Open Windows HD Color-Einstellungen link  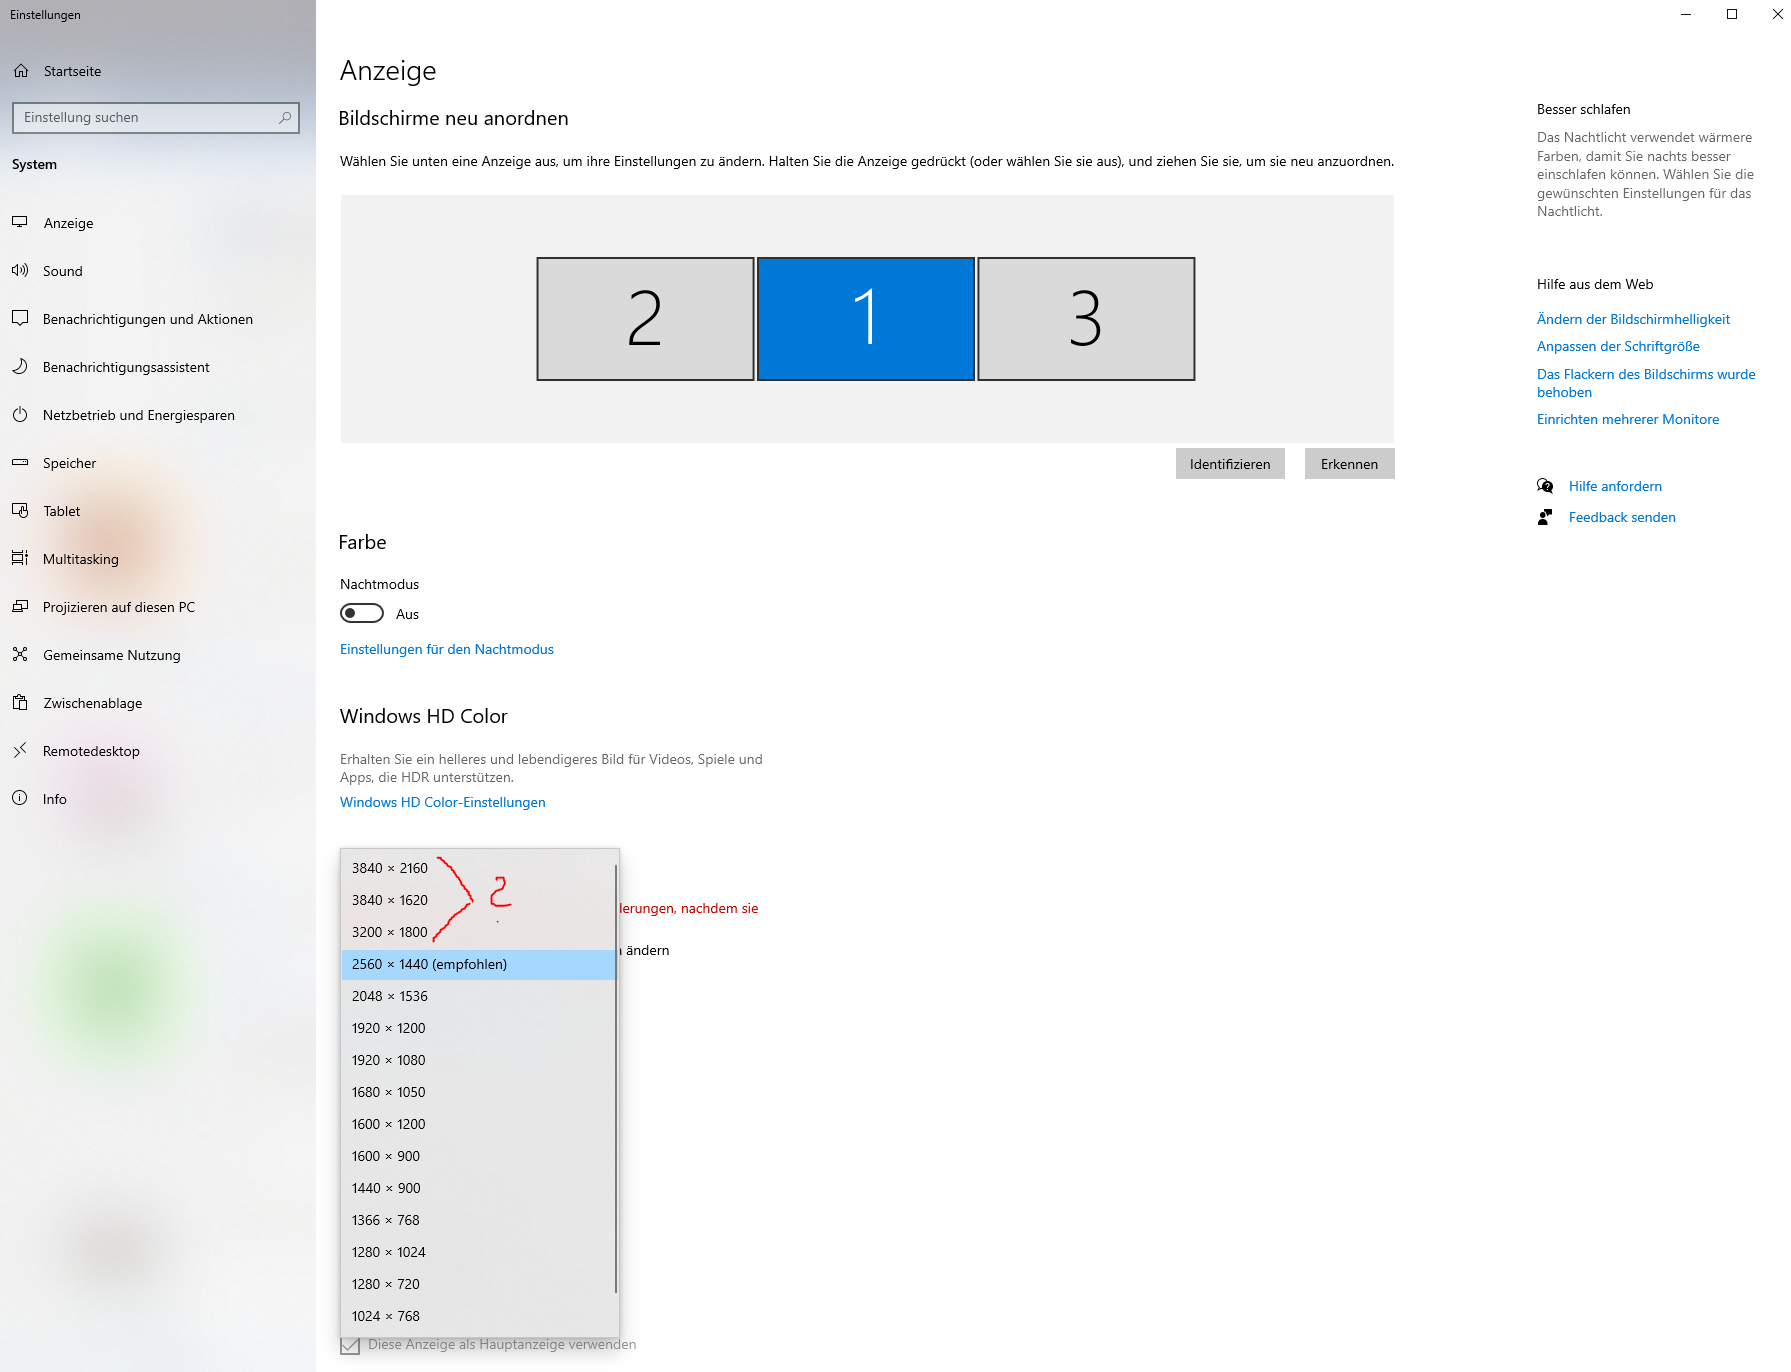(x=443, y=802)
